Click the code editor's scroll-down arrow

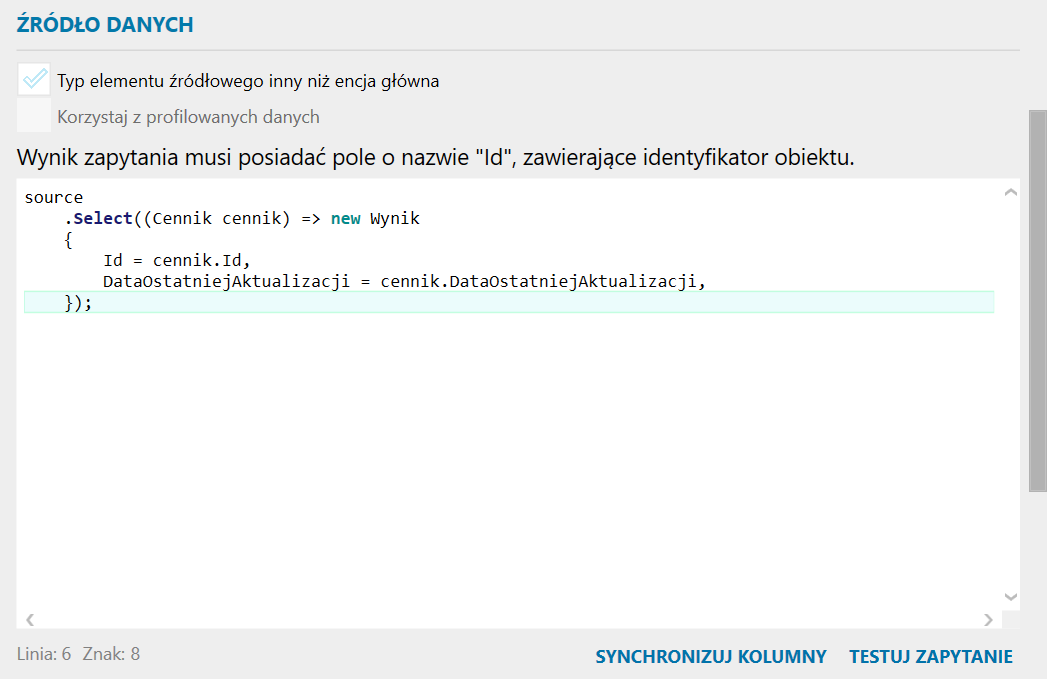click(x=1010, y=597)
